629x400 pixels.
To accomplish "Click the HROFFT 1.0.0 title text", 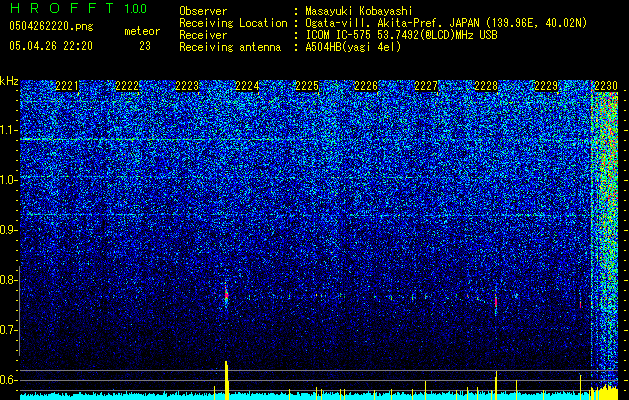I will [x=78, y=8].
